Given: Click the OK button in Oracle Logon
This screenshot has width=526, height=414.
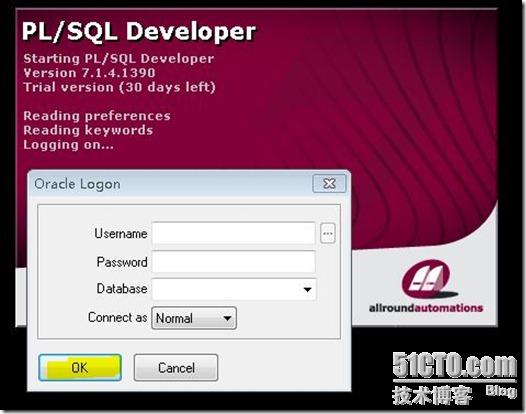Looking at the screenshot, I should (x=80, y=368).
